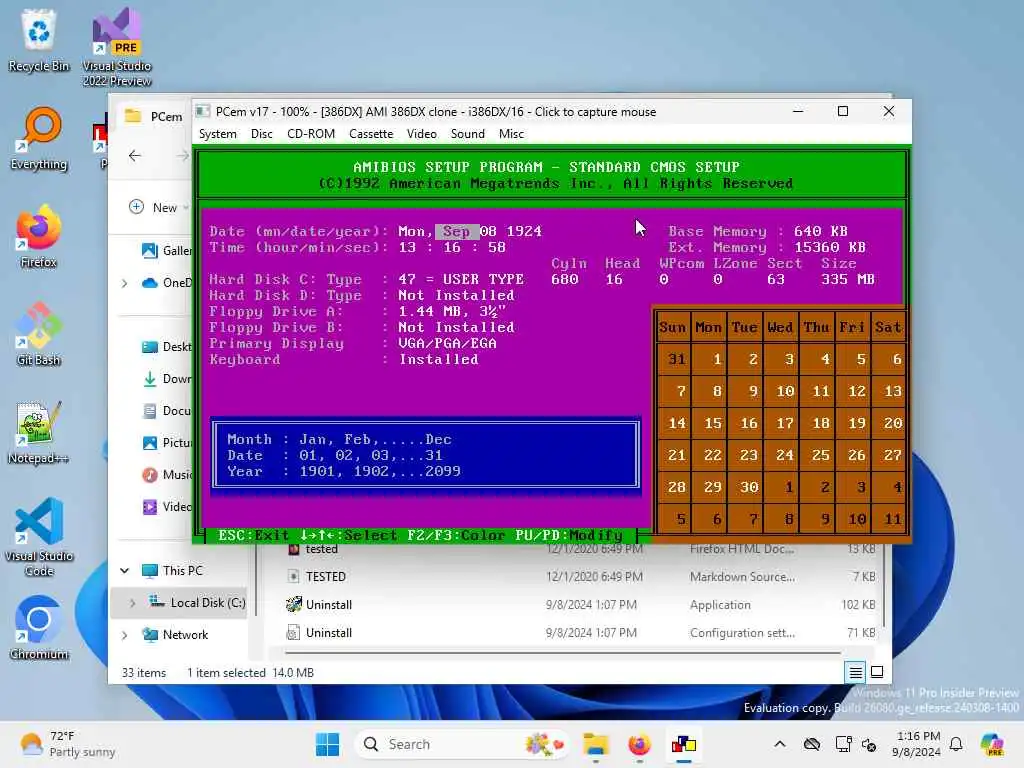Go back in File Explorer
The width and height of the screenshot is (1024, 768).
[135, 155]
